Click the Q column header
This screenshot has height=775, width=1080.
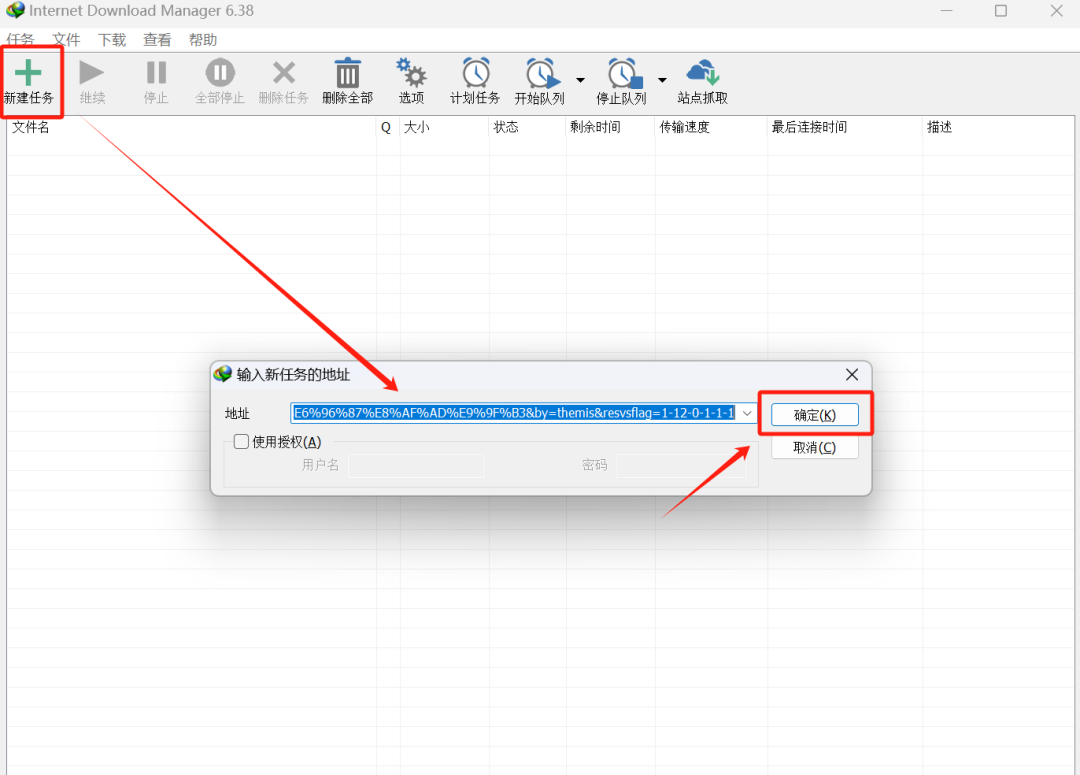(388, 127)
